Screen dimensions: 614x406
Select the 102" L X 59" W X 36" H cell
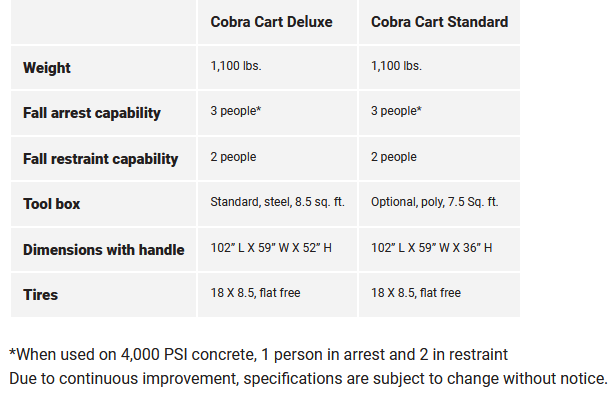431,248
